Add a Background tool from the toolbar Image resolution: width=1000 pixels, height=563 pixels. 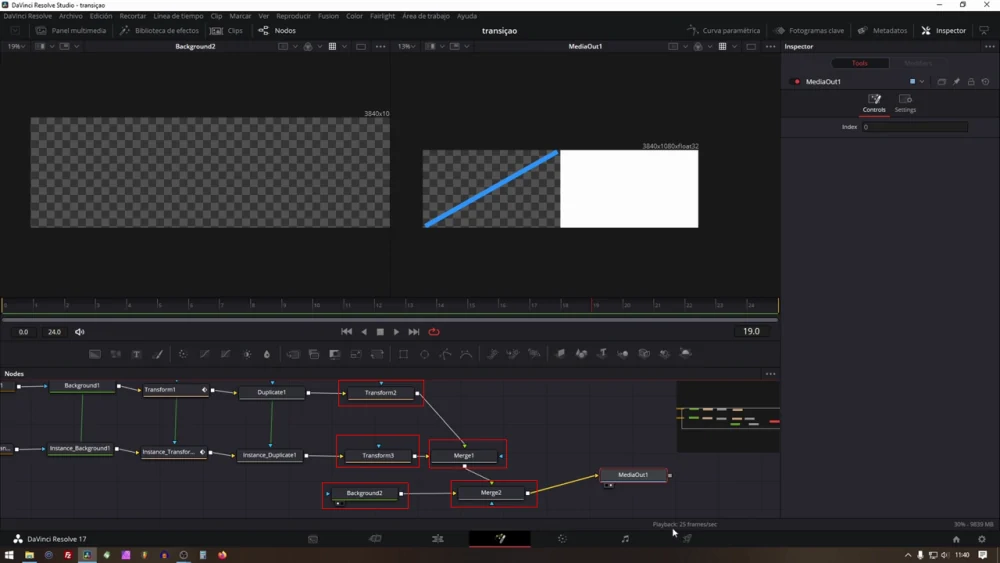coord(95,354)
